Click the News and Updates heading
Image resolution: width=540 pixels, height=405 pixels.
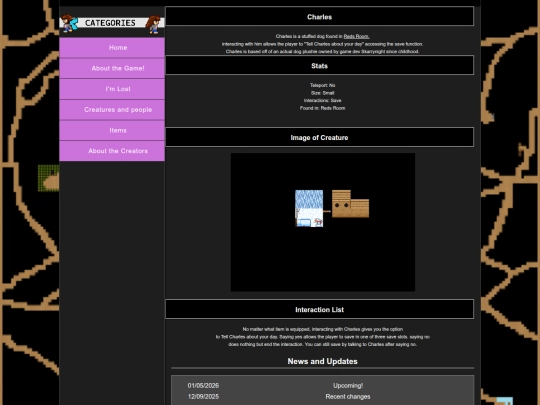point(322,361)
